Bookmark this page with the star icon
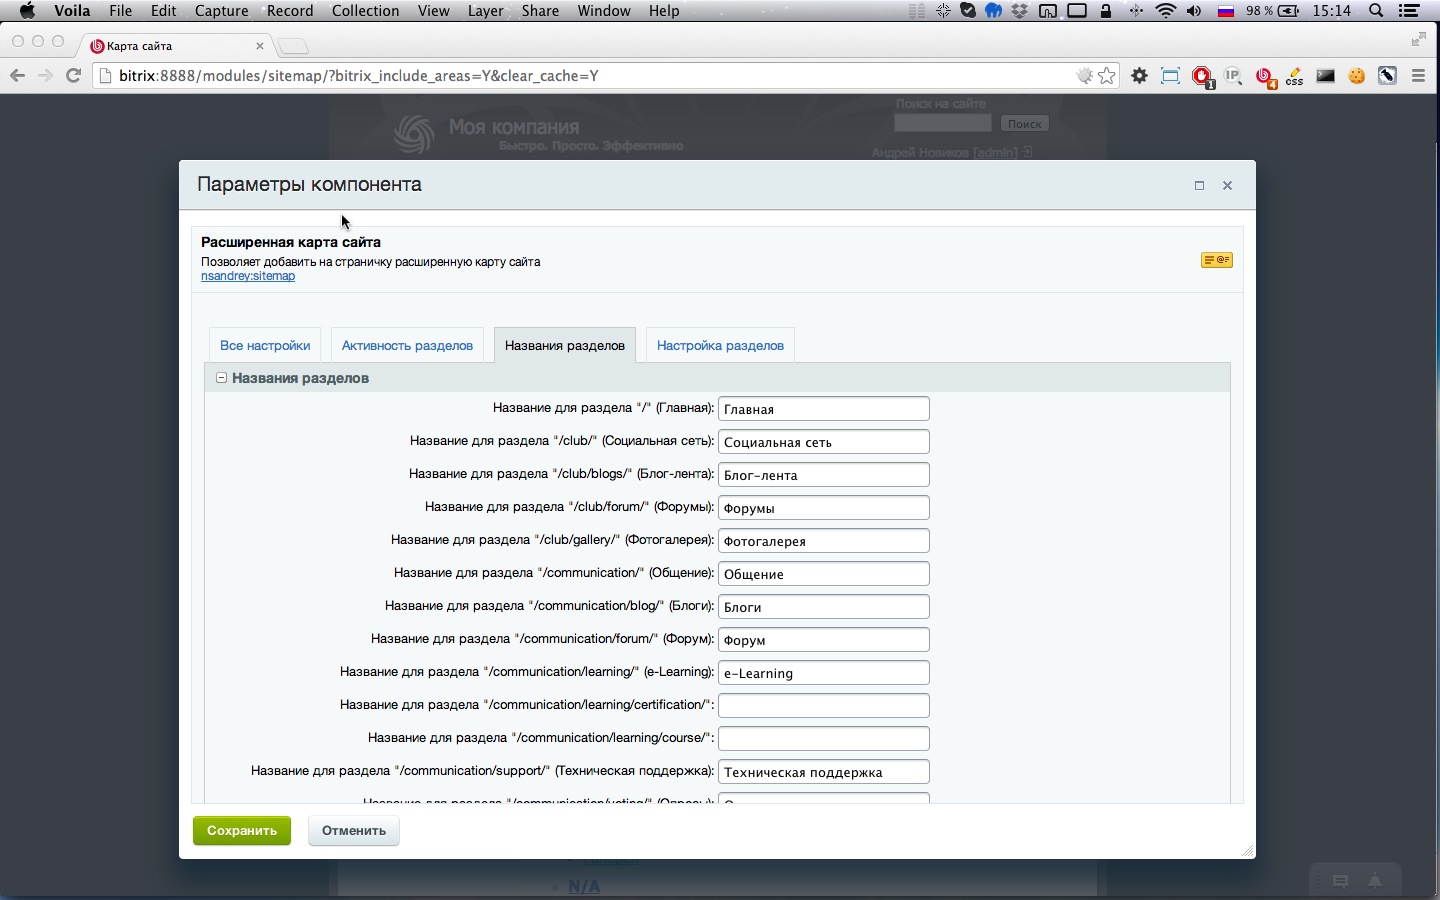 pos(1107,76)
